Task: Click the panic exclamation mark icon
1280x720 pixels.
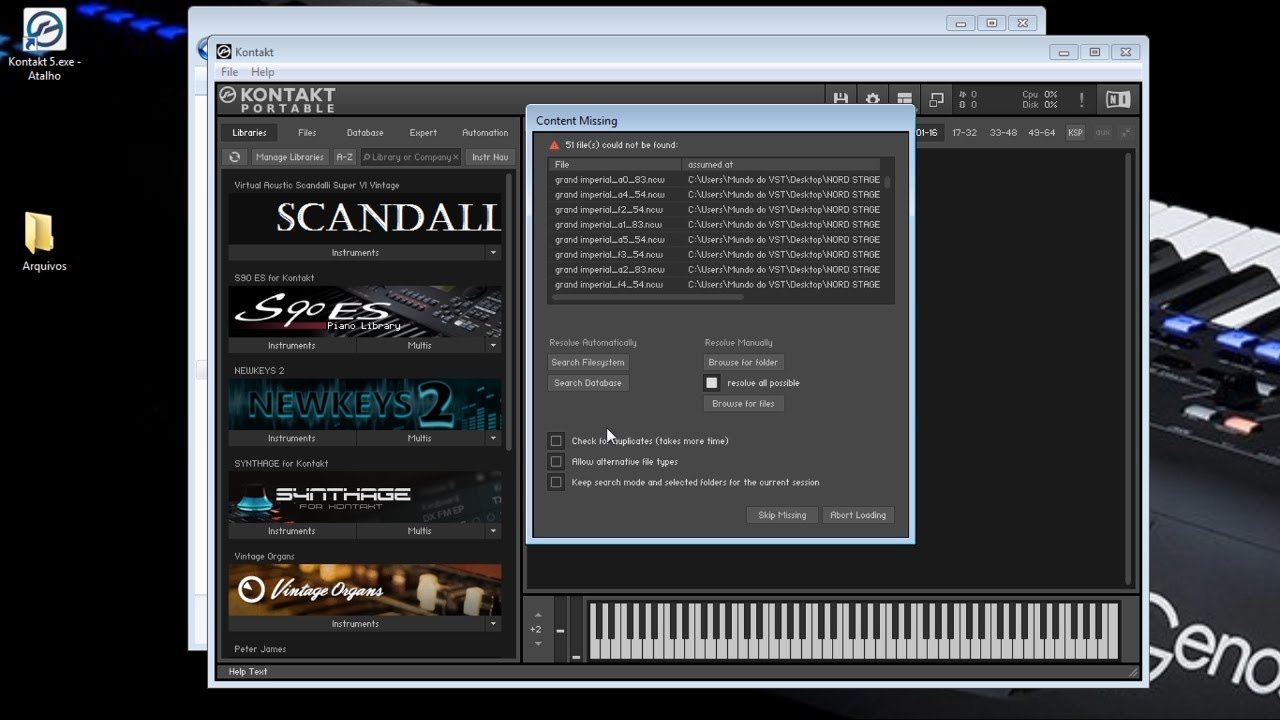Action: [1081, 100]
